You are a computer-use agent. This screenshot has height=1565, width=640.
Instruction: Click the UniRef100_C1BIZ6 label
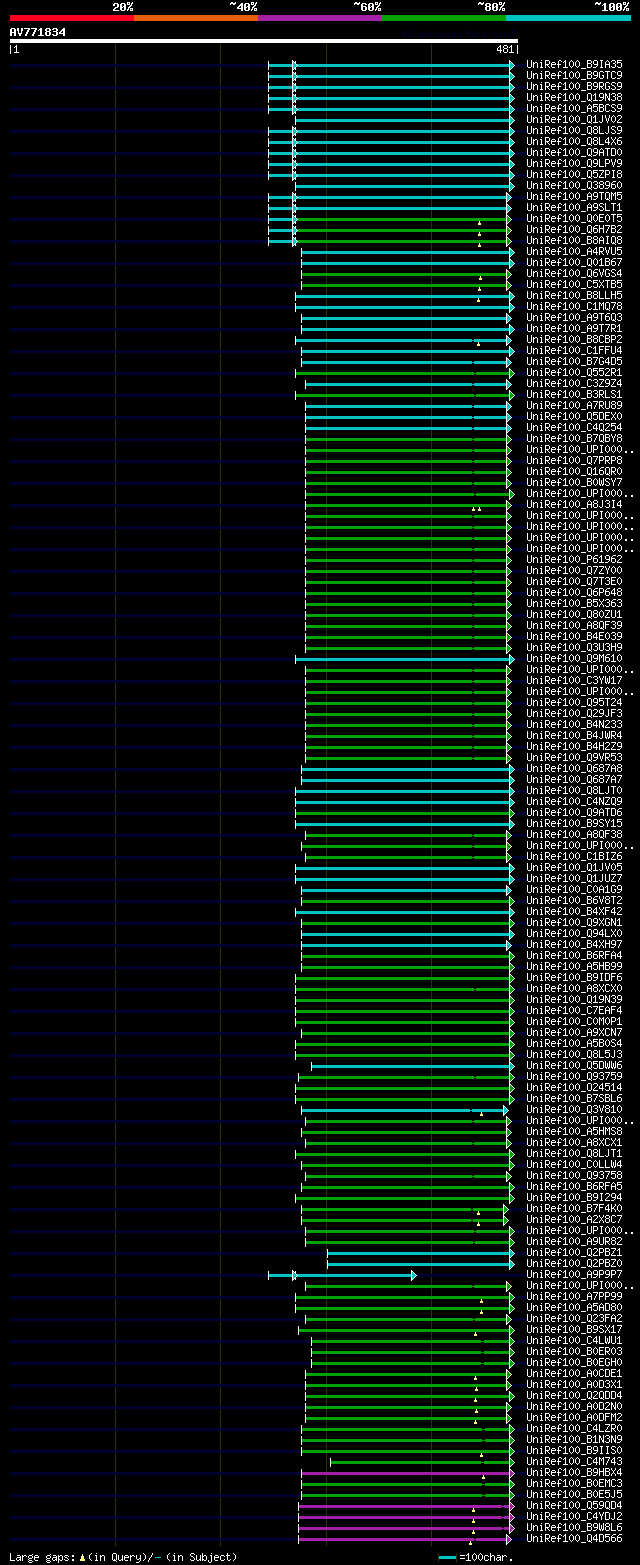tap(574, 856)
